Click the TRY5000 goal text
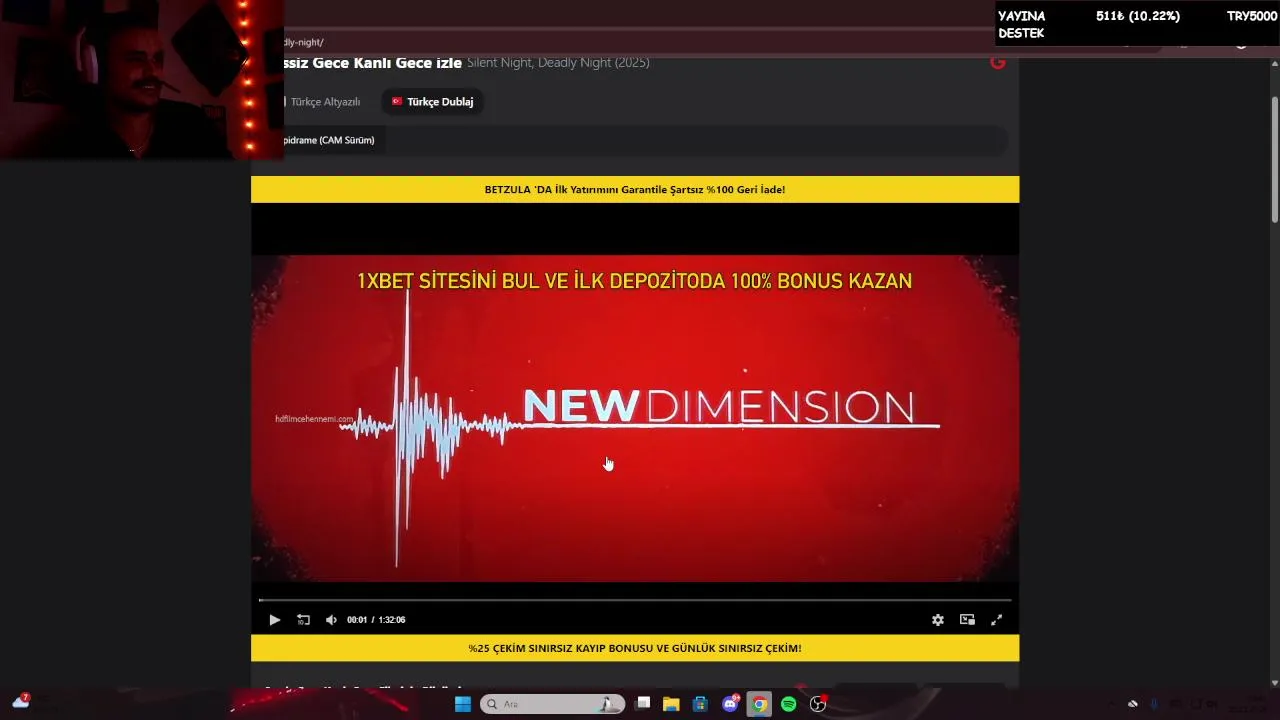1280x720 pixels. (x=1252, y=16)
